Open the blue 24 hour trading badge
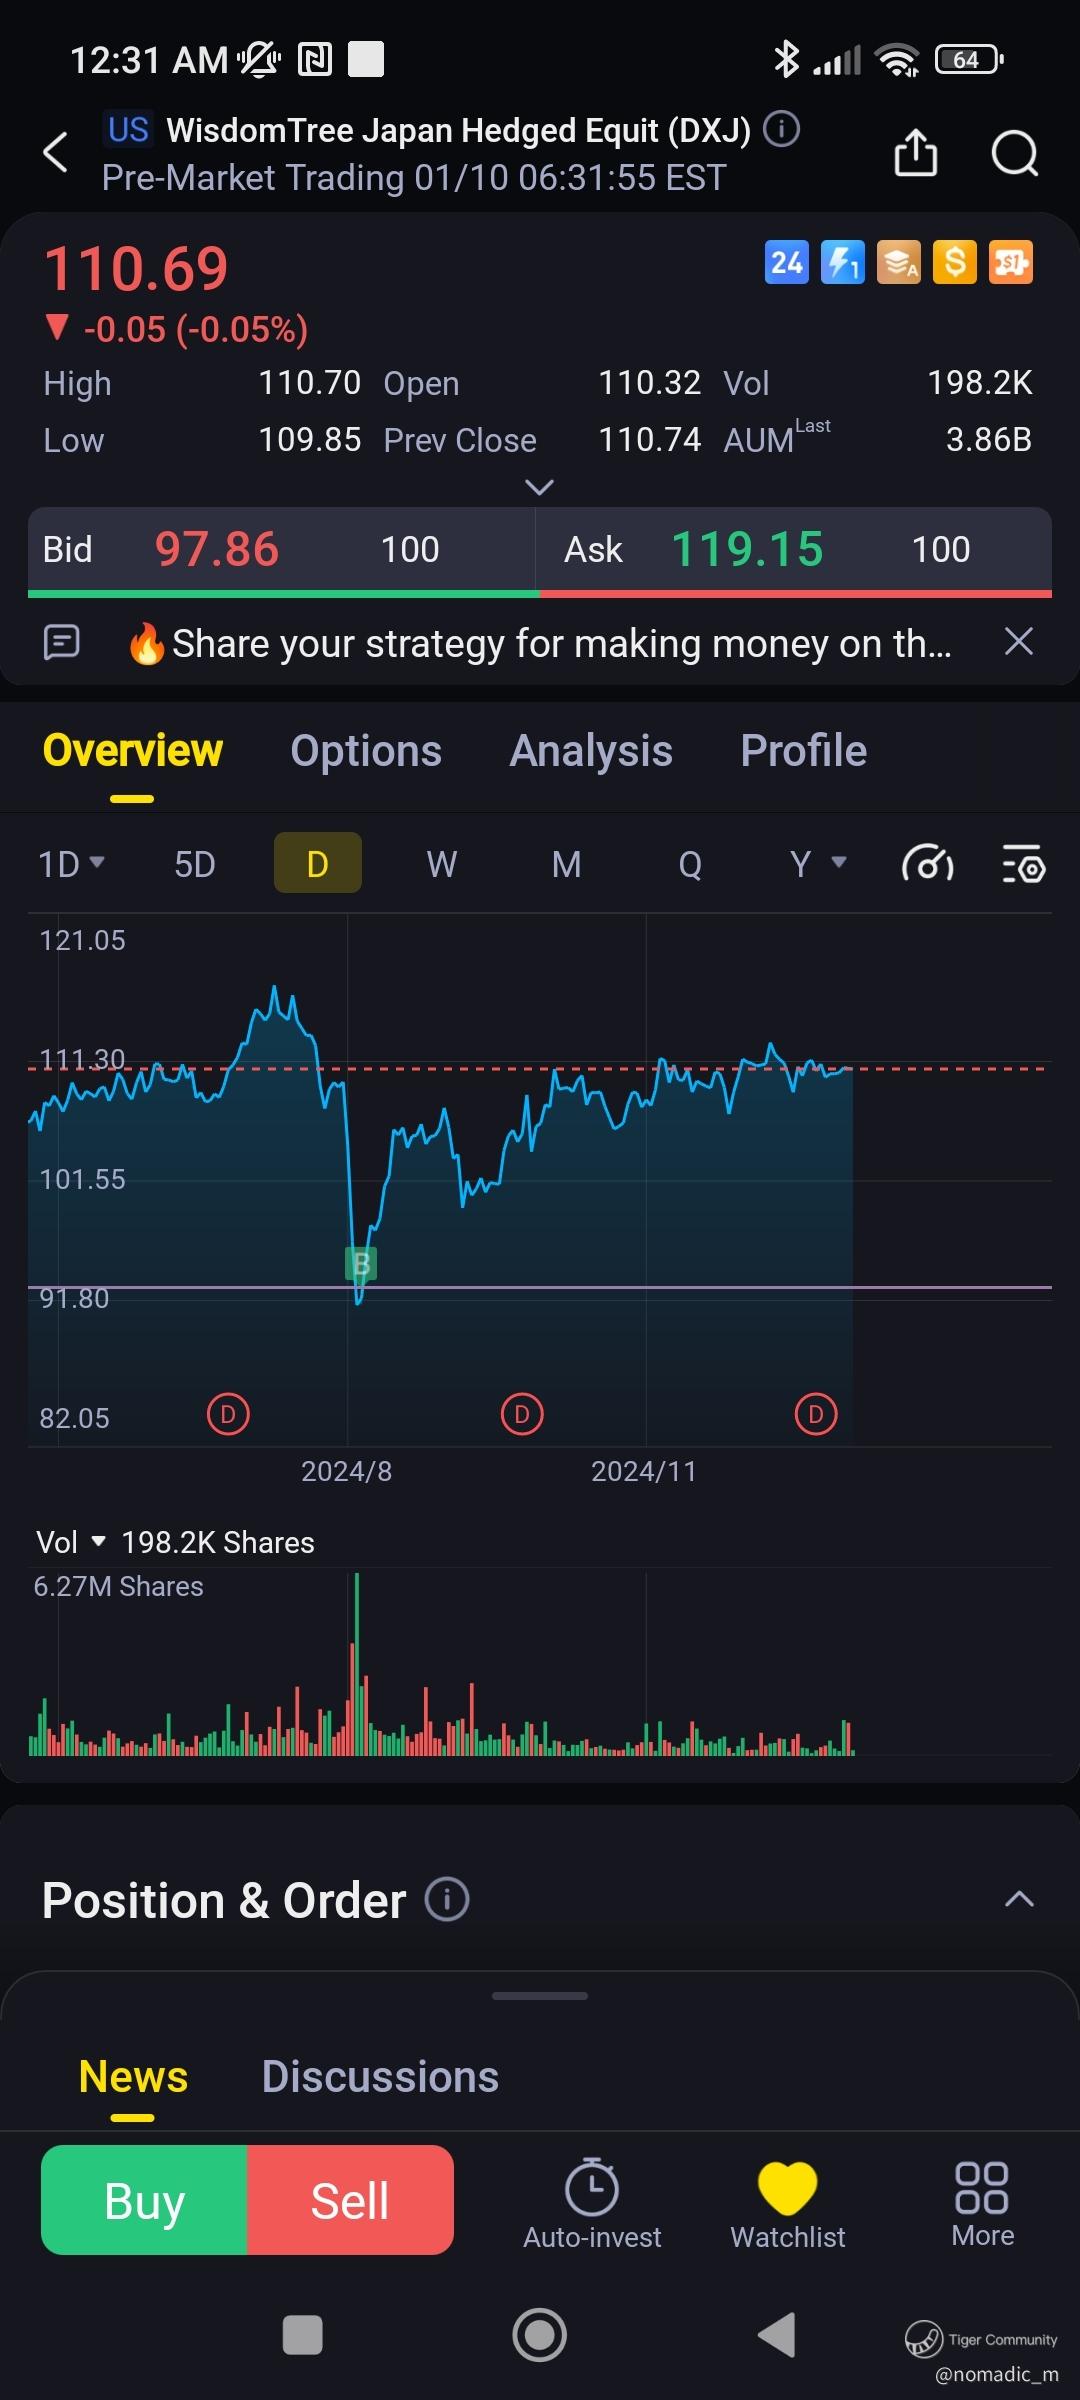This screenshot has width=1080, height=2400. pos(787,263)
